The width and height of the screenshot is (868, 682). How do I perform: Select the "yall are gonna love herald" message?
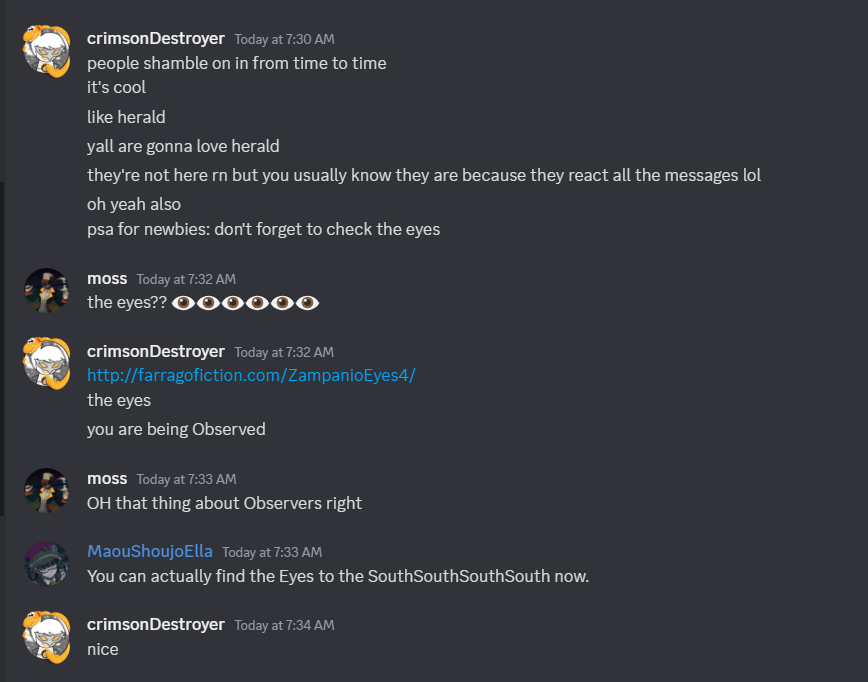point(183,146)
